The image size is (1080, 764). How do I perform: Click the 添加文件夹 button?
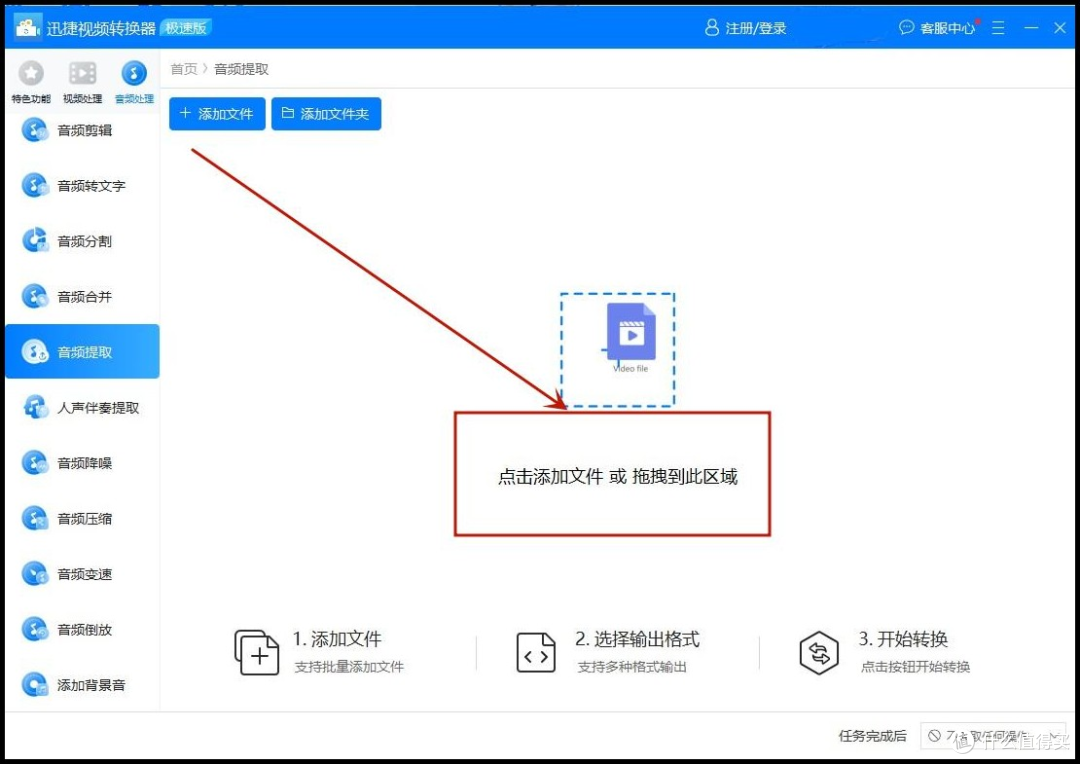326,114
